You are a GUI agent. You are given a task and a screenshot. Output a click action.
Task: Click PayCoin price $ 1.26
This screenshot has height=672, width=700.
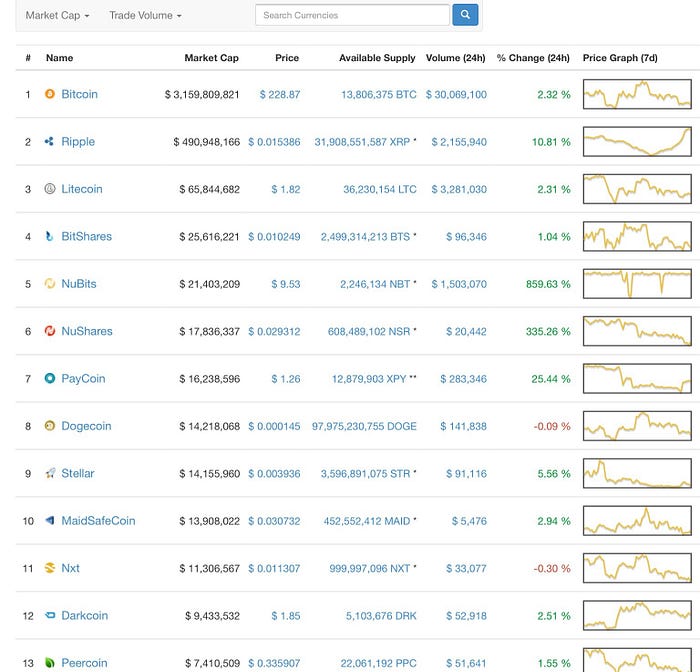tap(286, 379)
